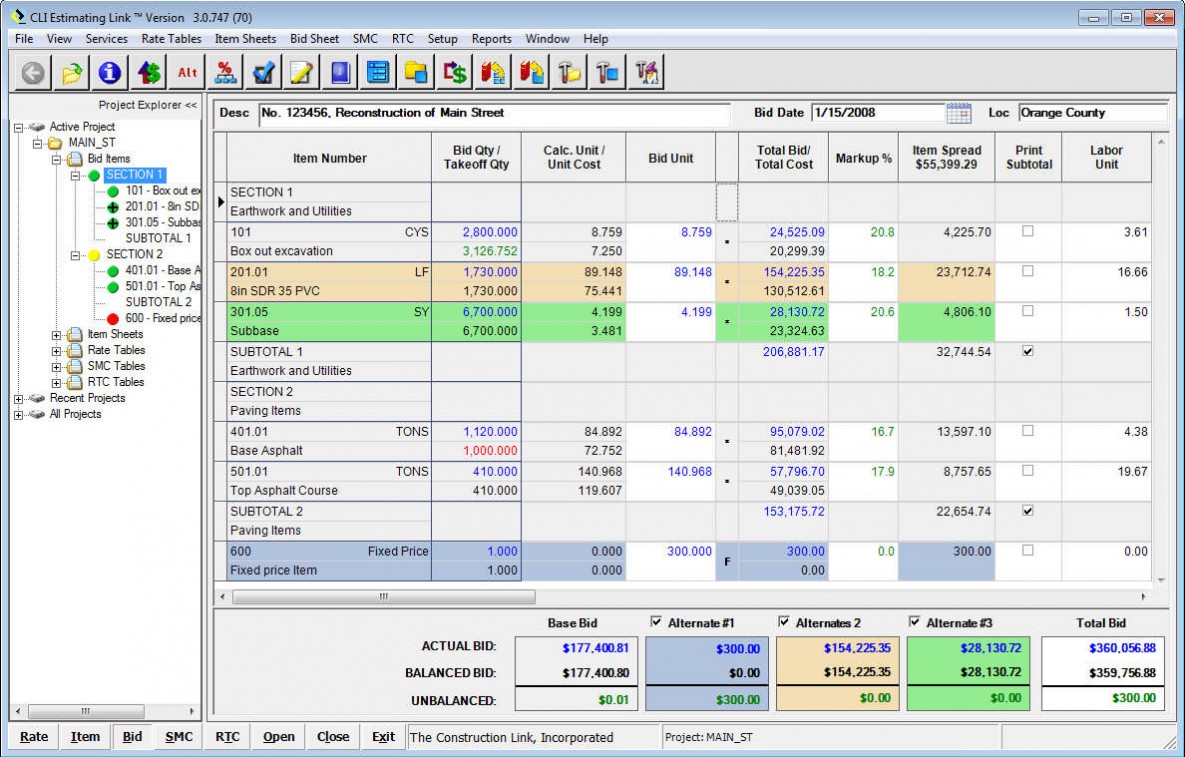Click the Exit button in bottom bar
The height and width of the screenshot is (757, 1185).
pos(383,737)
